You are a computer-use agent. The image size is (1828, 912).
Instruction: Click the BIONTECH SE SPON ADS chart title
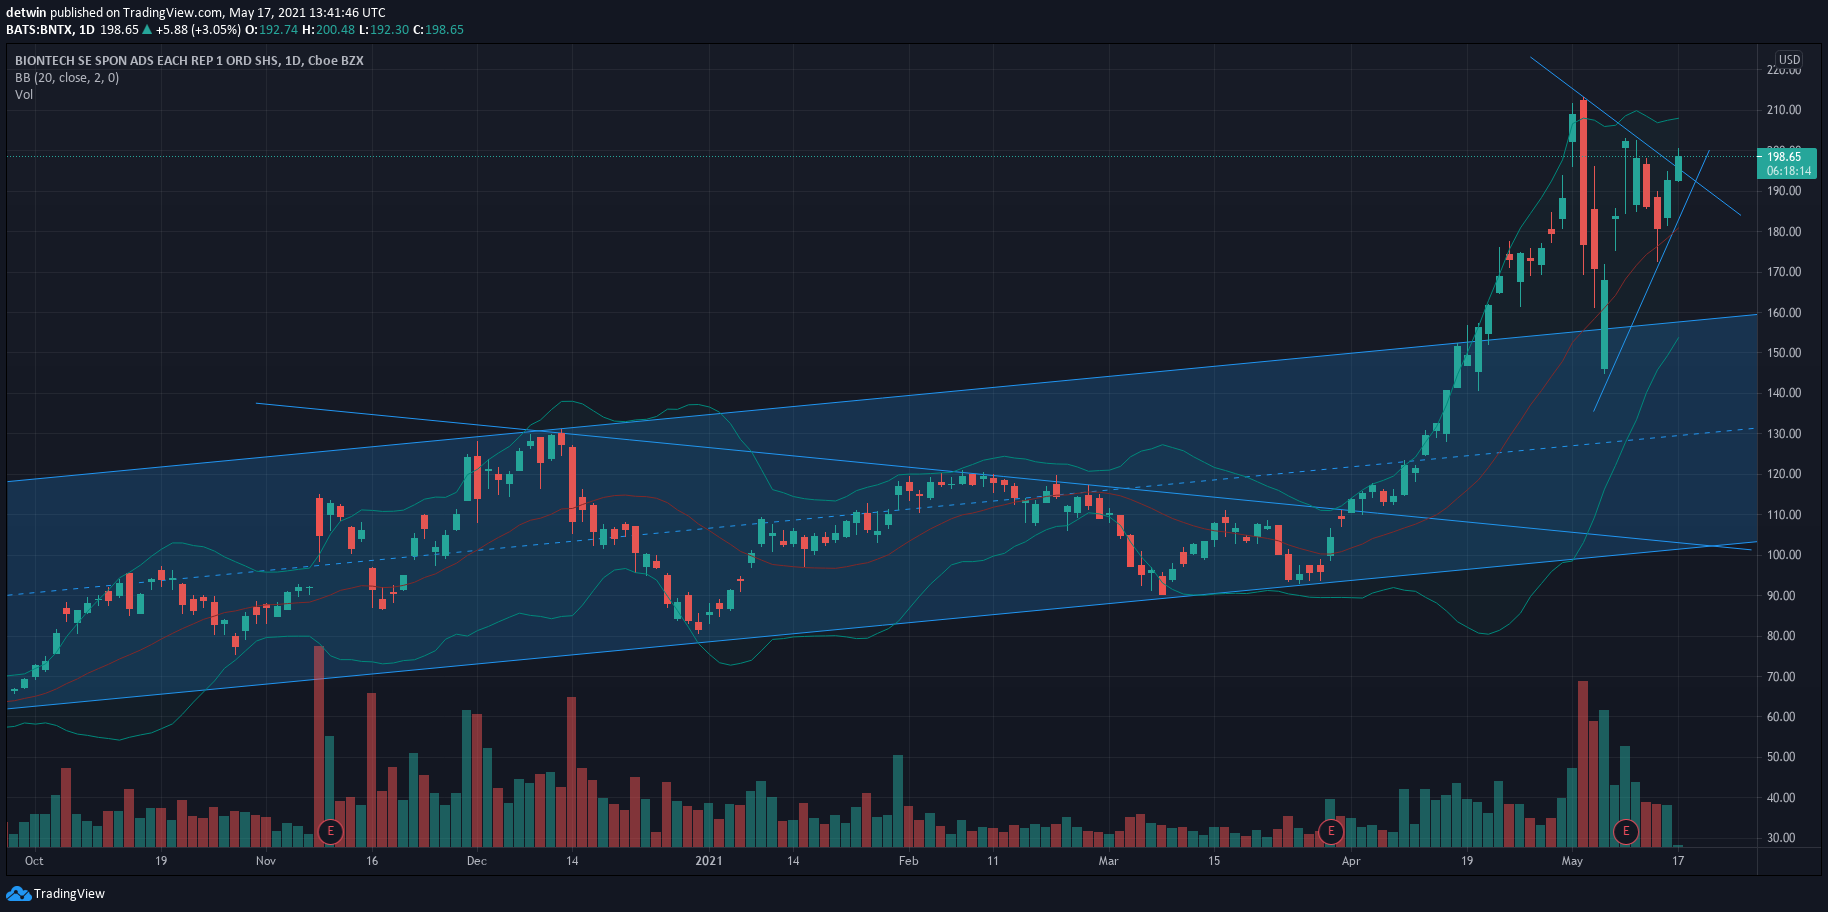(189, 61)
